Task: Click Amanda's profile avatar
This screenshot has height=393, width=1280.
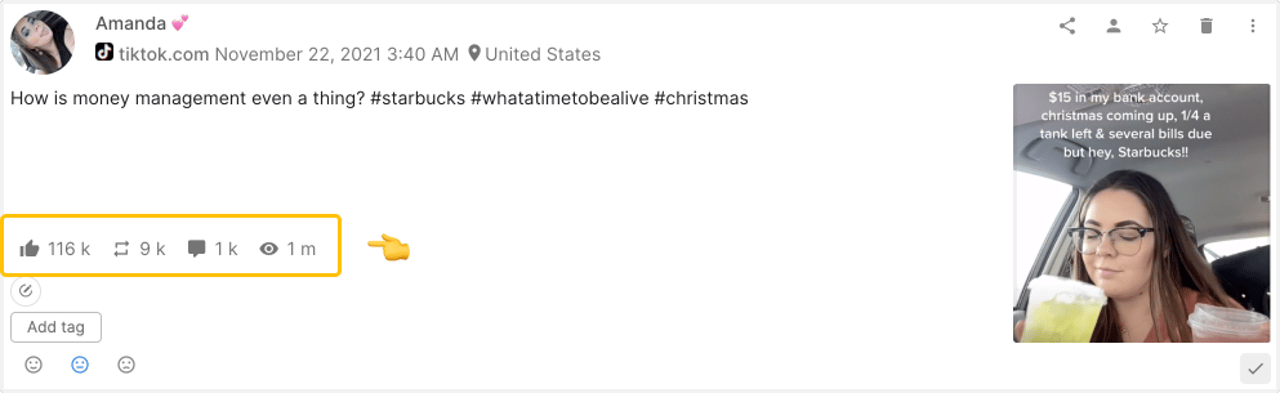Action: [42, 42]
